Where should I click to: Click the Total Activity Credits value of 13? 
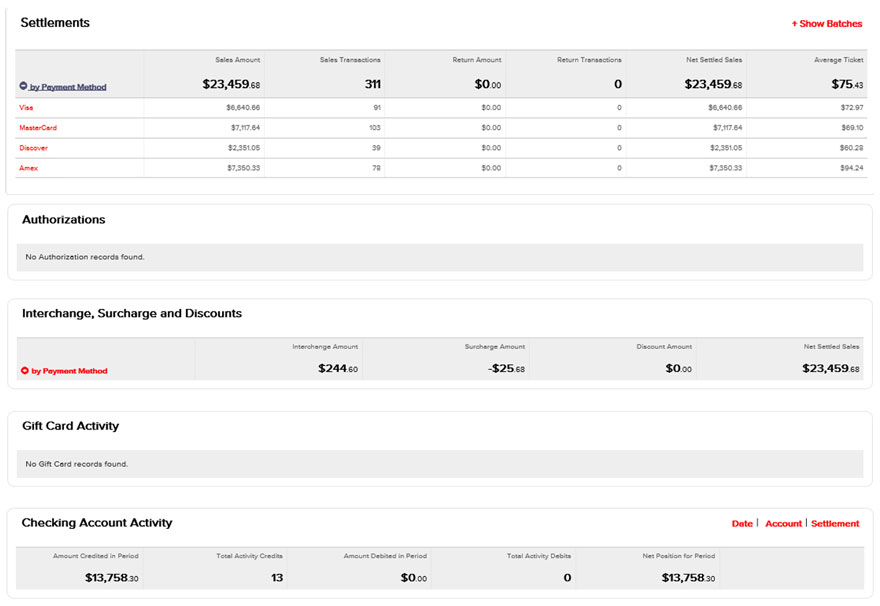pyautogui.click(x=277, y=577)
